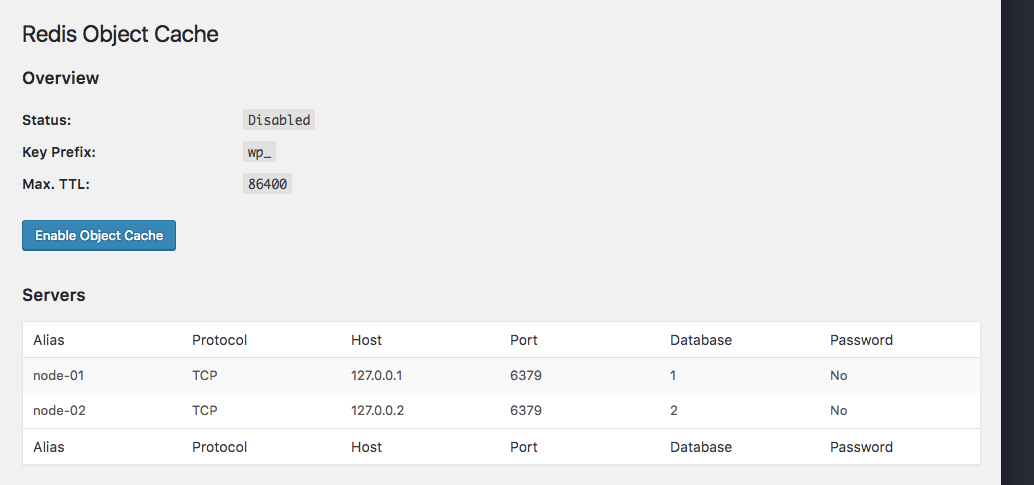Click host 127.0.0.2 cell

pyautogui.click(x=376, y=410)
